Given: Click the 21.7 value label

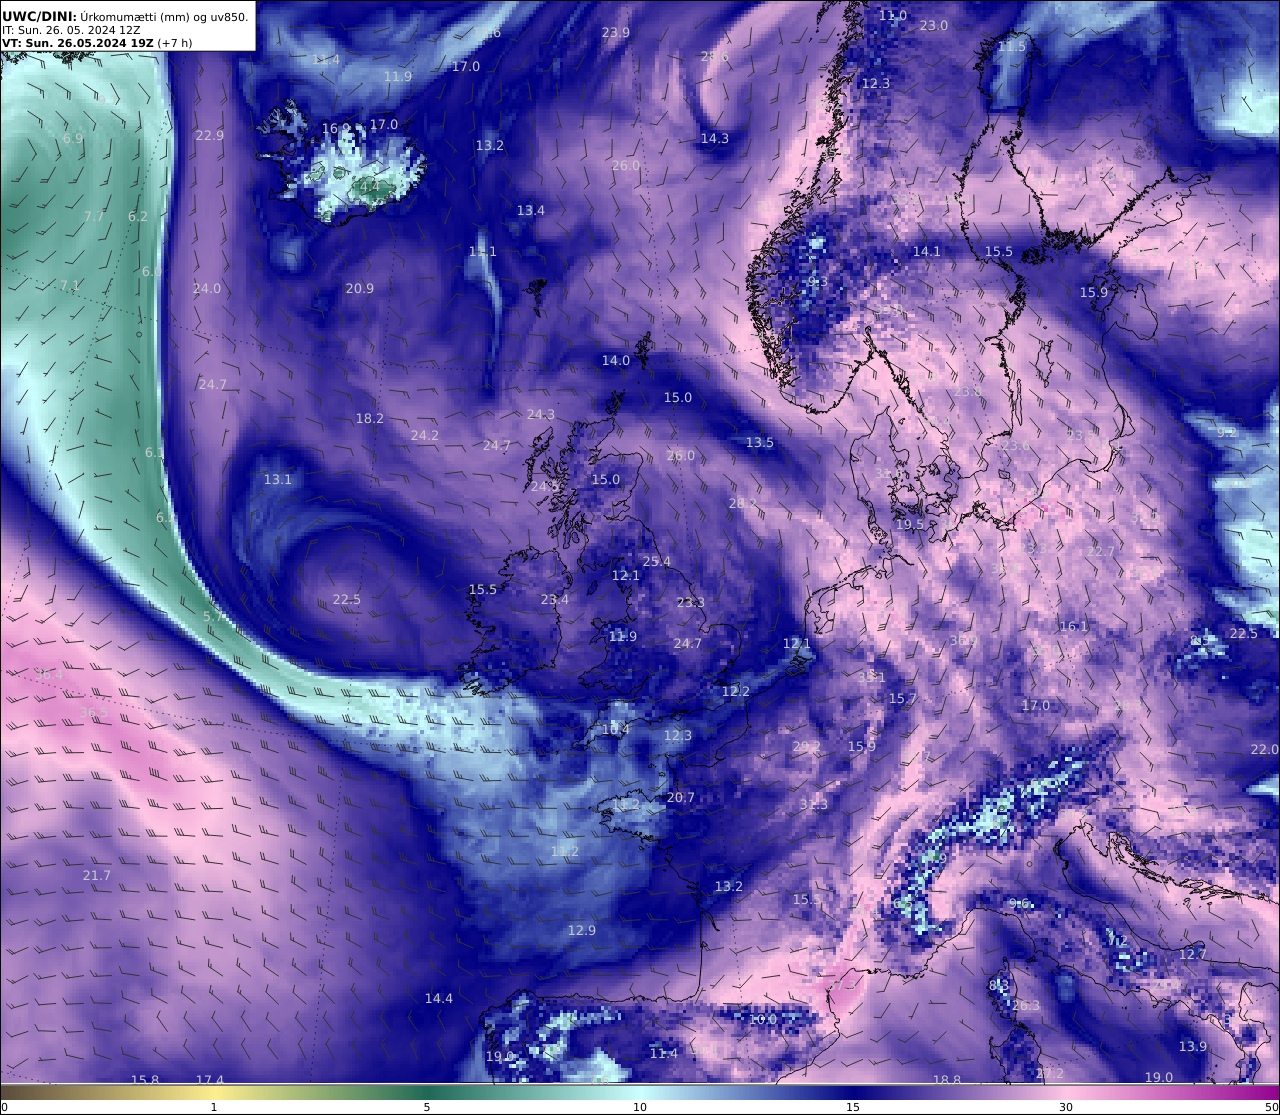Looking at the screenshot, I should (96, 875).
